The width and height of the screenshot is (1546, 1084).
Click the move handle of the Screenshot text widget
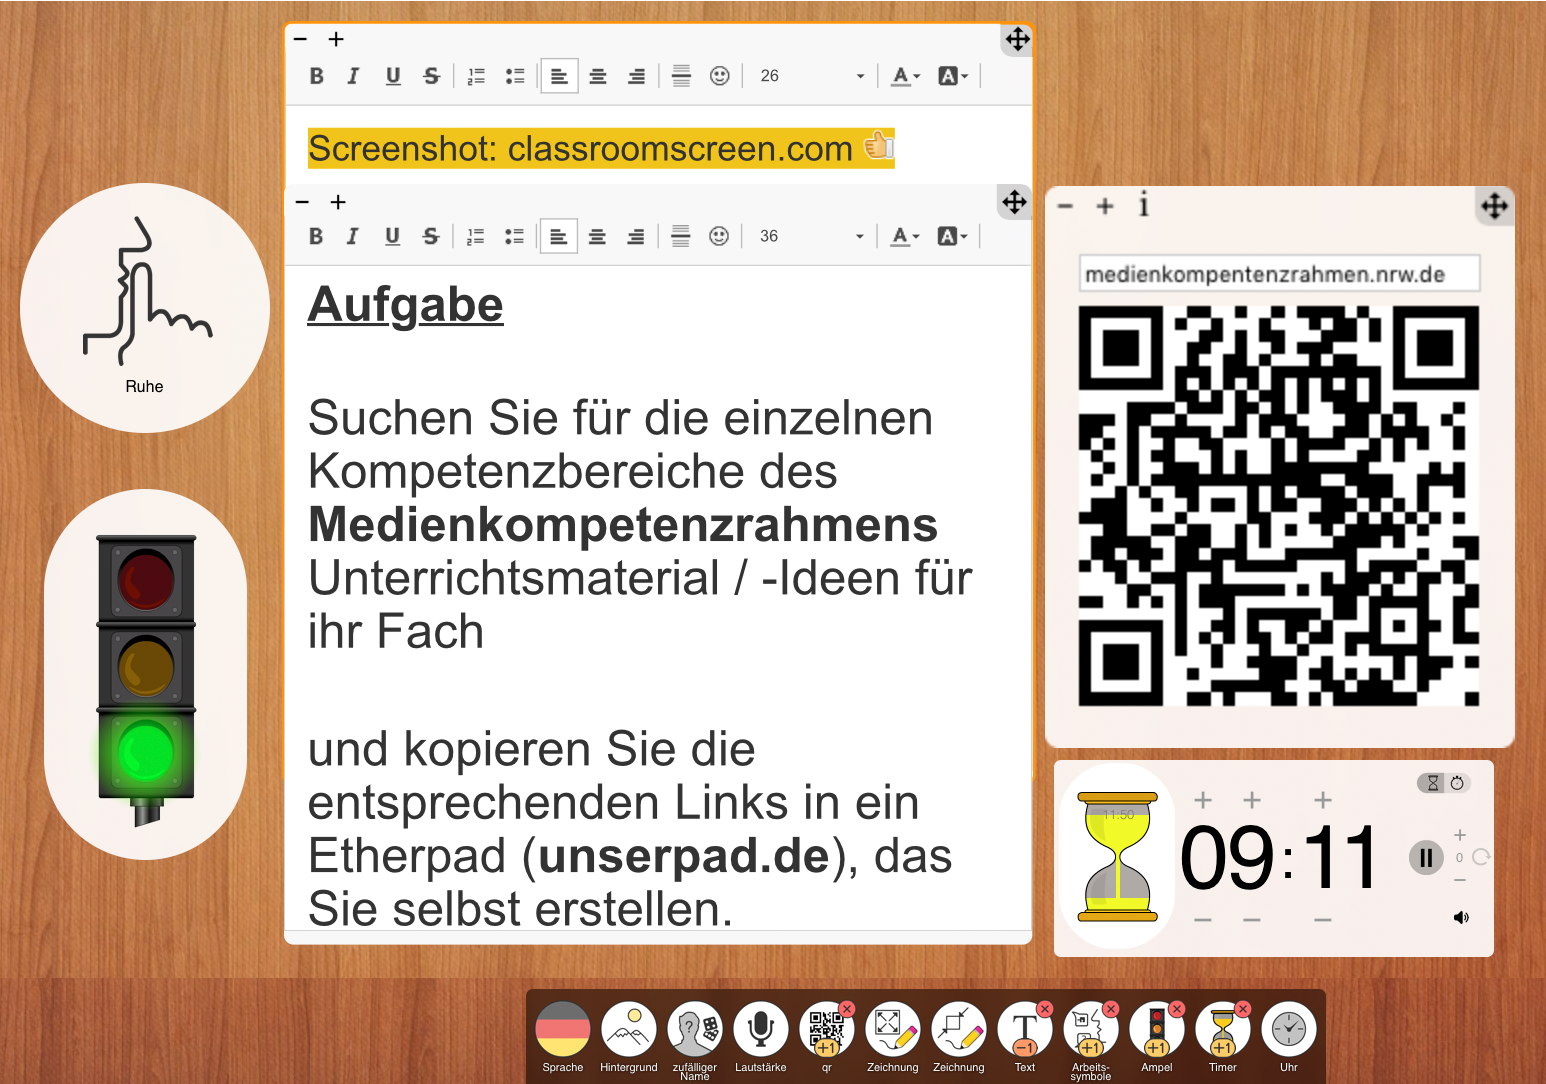(x=1017, y=40)
